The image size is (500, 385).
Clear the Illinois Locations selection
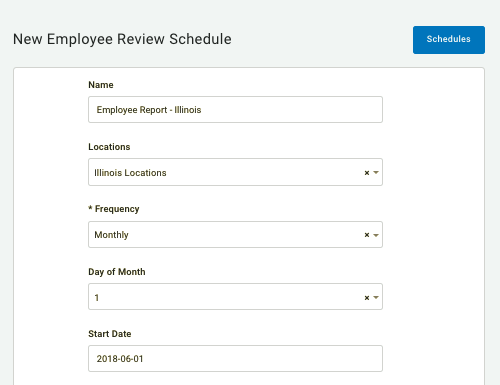click(x=367, y=173)
